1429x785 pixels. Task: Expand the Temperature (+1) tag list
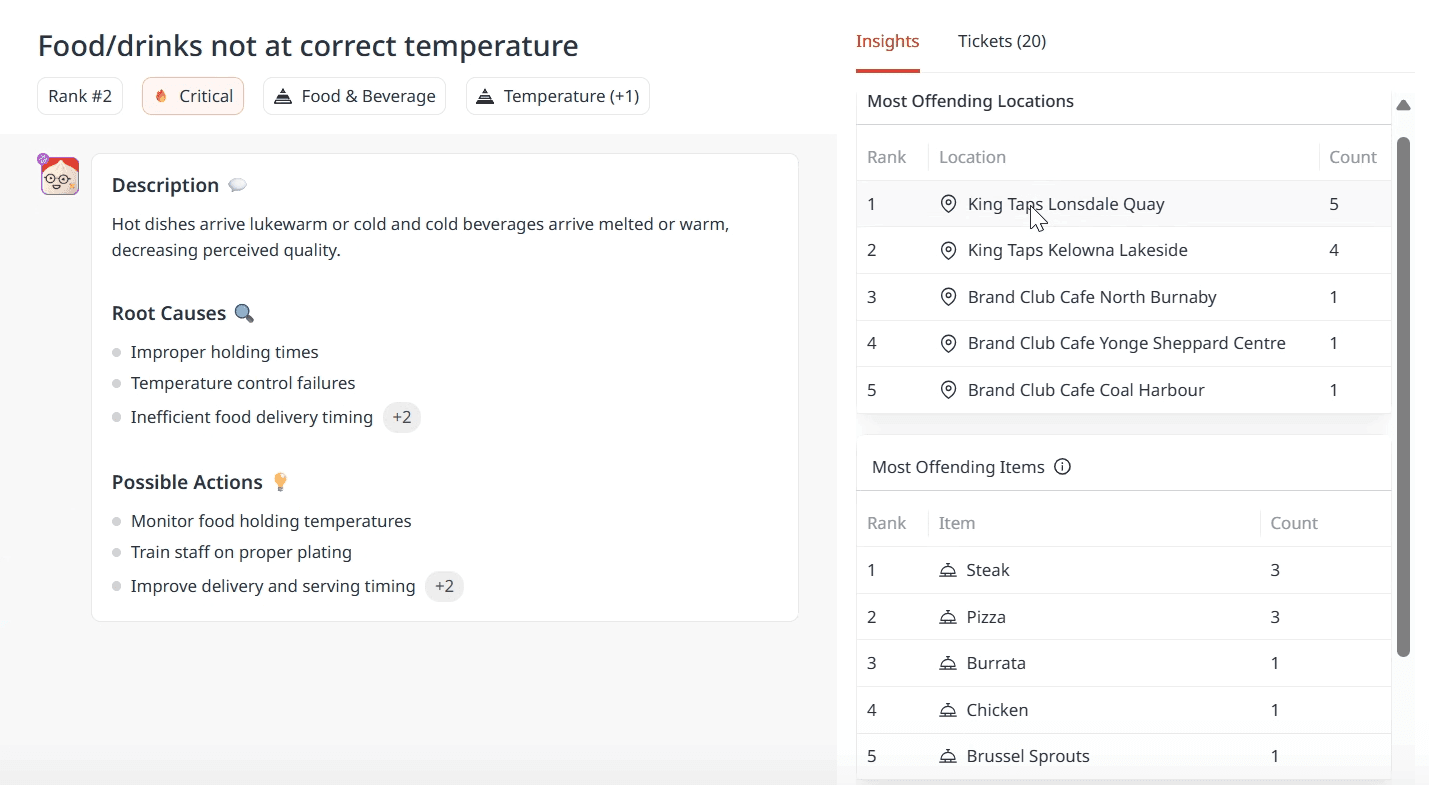click(558, 97)
